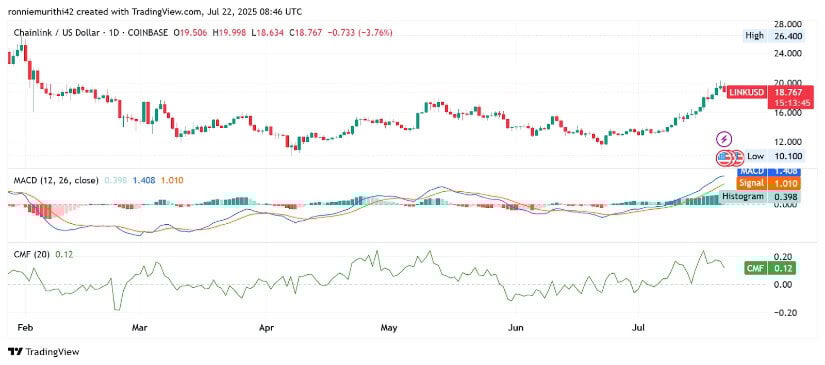The height and width of the screenshot is (365, 825).
Task: Click the Mar date label on time axis
Action: coord(139,328)
